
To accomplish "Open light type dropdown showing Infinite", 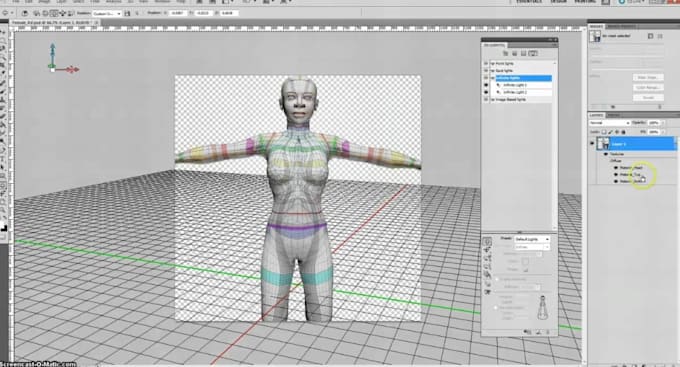I will pos(532,247).
